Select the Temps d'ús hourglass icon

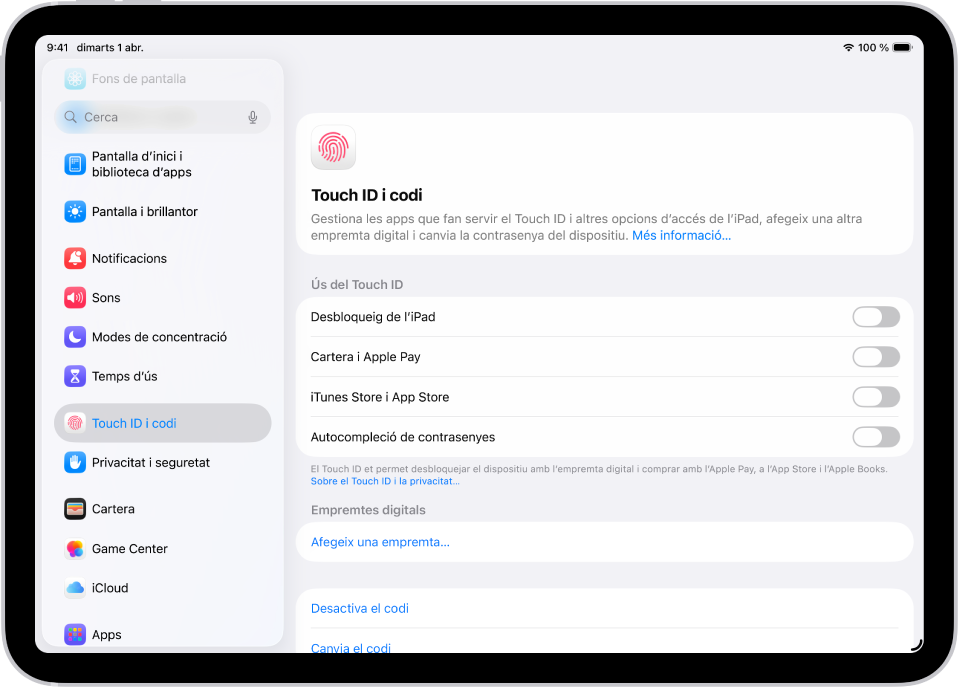point(75,376)
